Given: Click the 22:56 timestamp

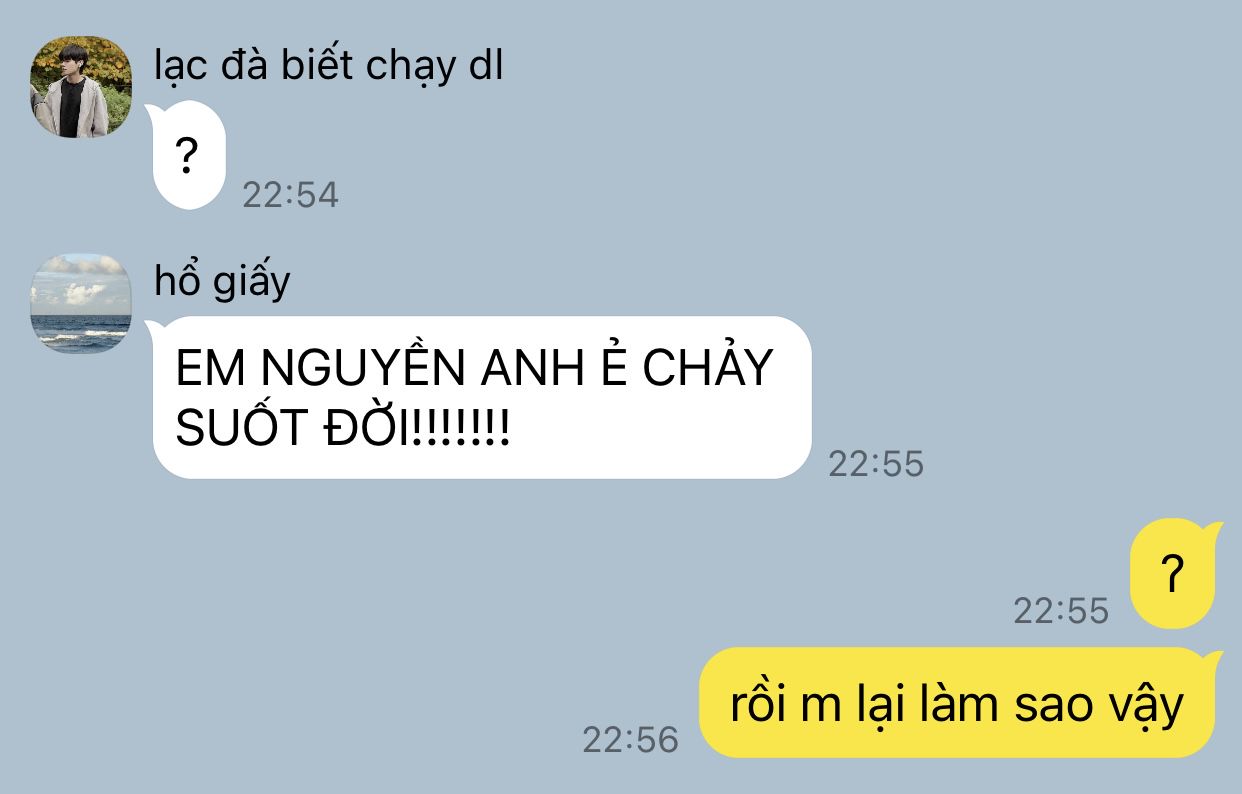Looking at the screenshot, I should 631,740.
